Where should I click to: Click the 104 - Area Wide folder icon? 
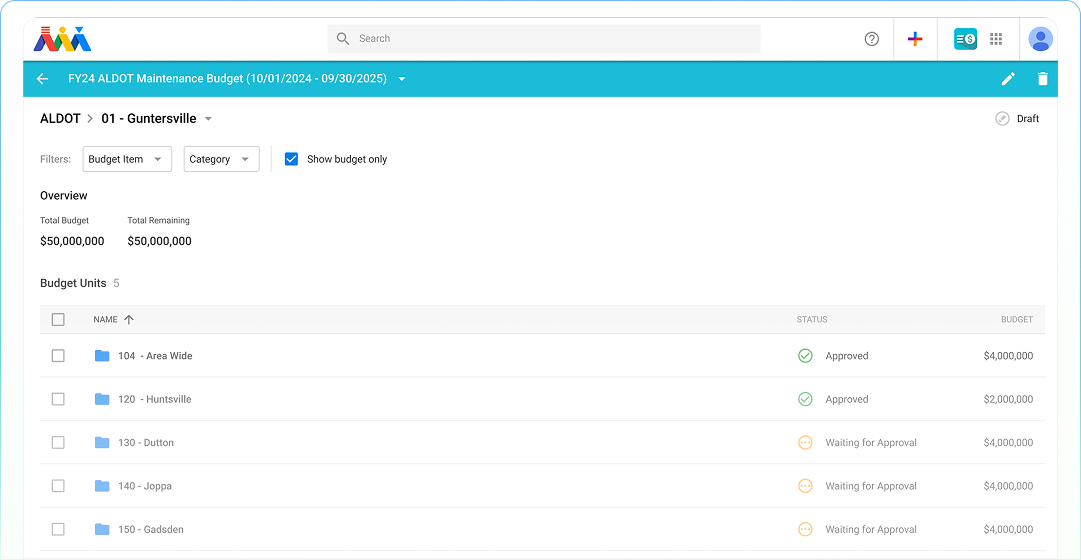point(102,356)
